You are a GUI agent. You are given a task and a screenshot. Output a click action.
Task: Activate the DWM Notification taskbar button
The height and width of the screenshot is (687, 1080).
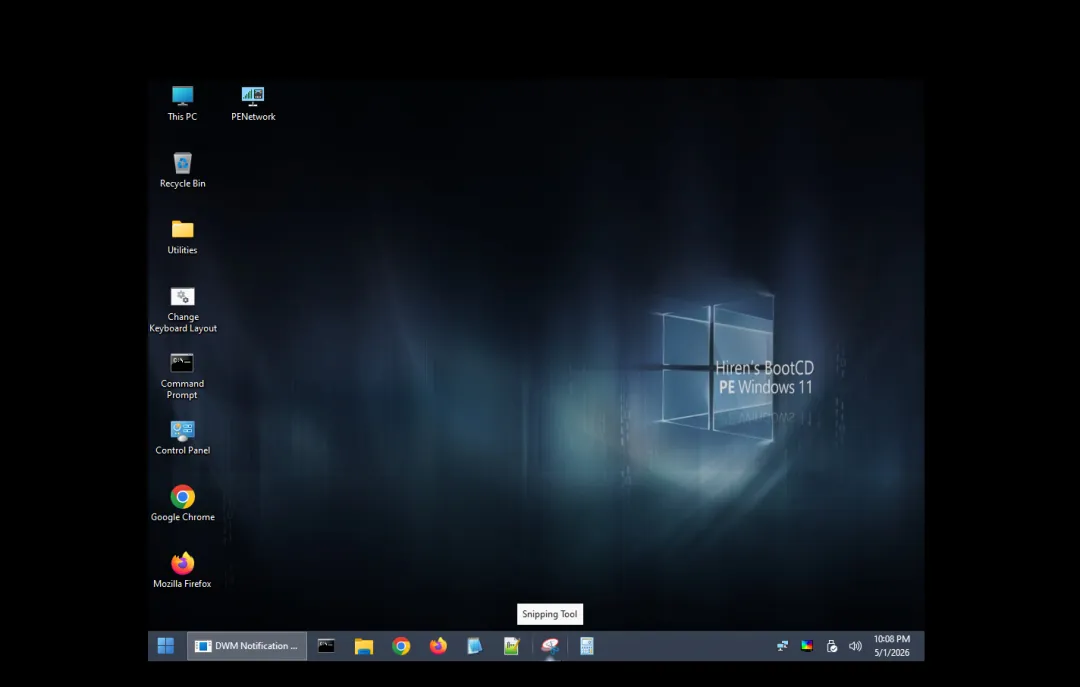[247, 646]
